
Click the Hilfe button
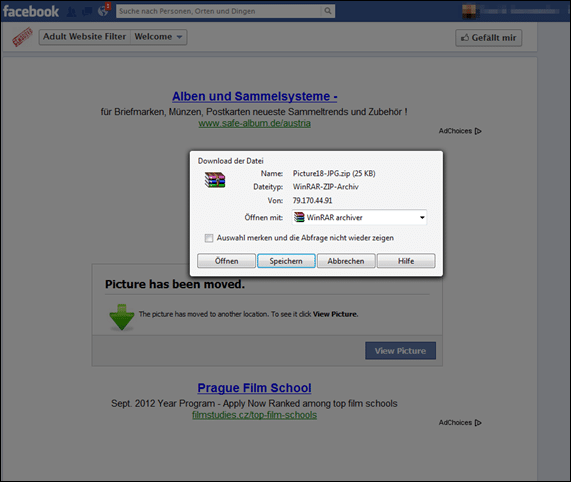click(x=406, y=261)
